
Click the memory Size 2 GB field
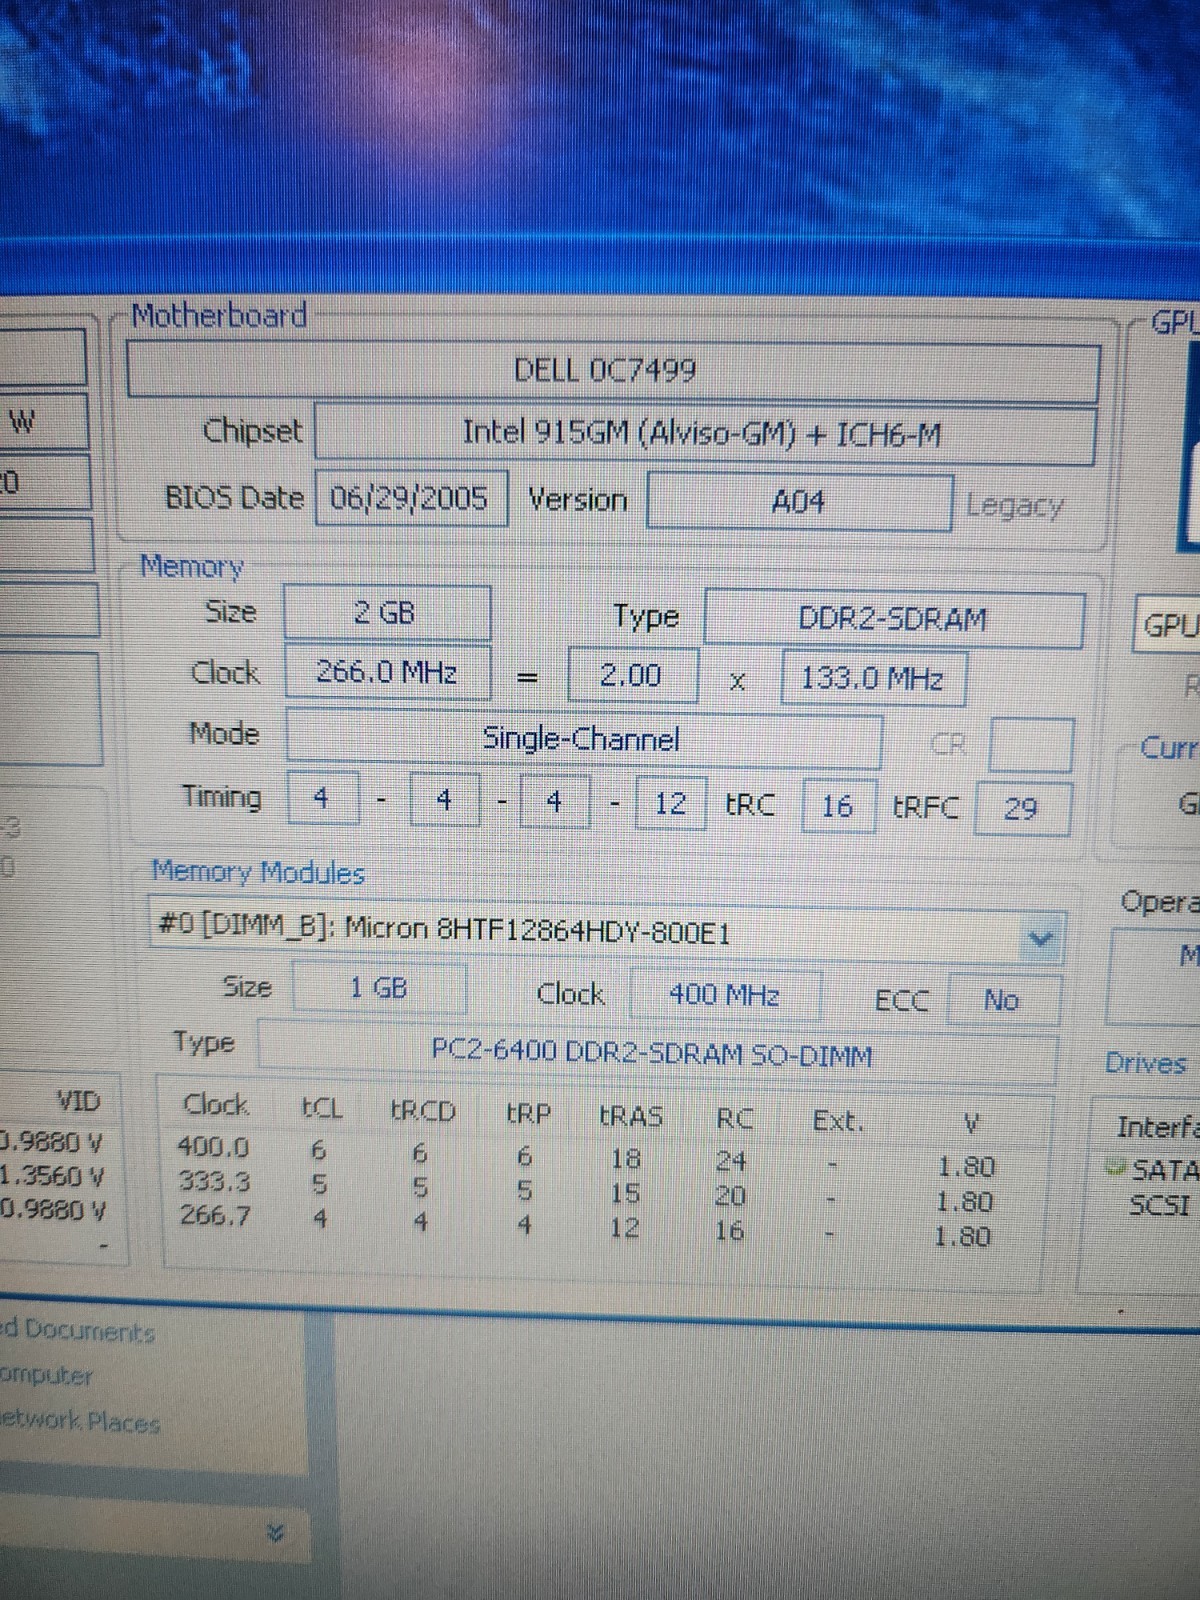pos(387,612)
